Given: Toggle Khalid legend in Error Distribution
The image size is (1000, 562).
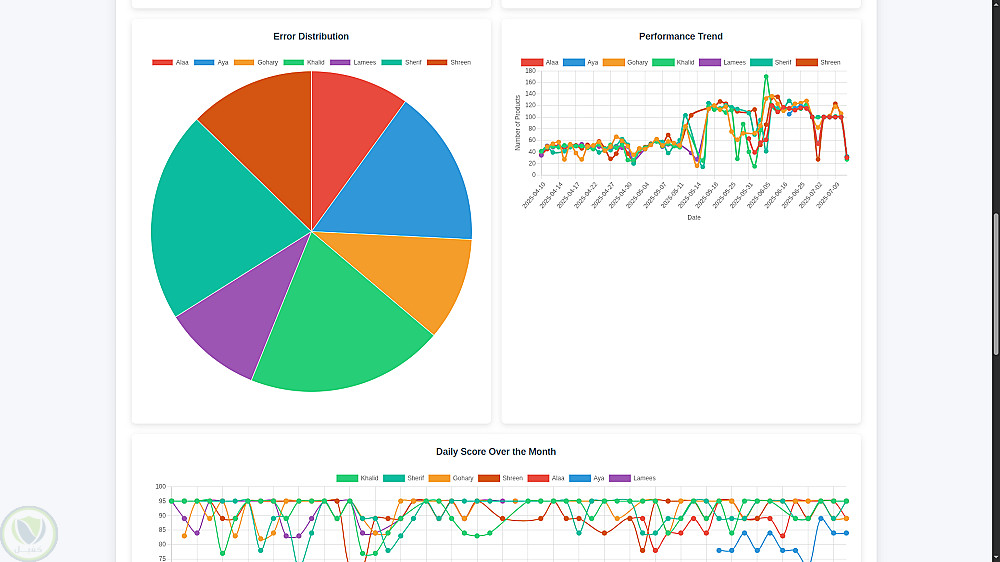Looking at the screenshot, I should click(304, 63).
